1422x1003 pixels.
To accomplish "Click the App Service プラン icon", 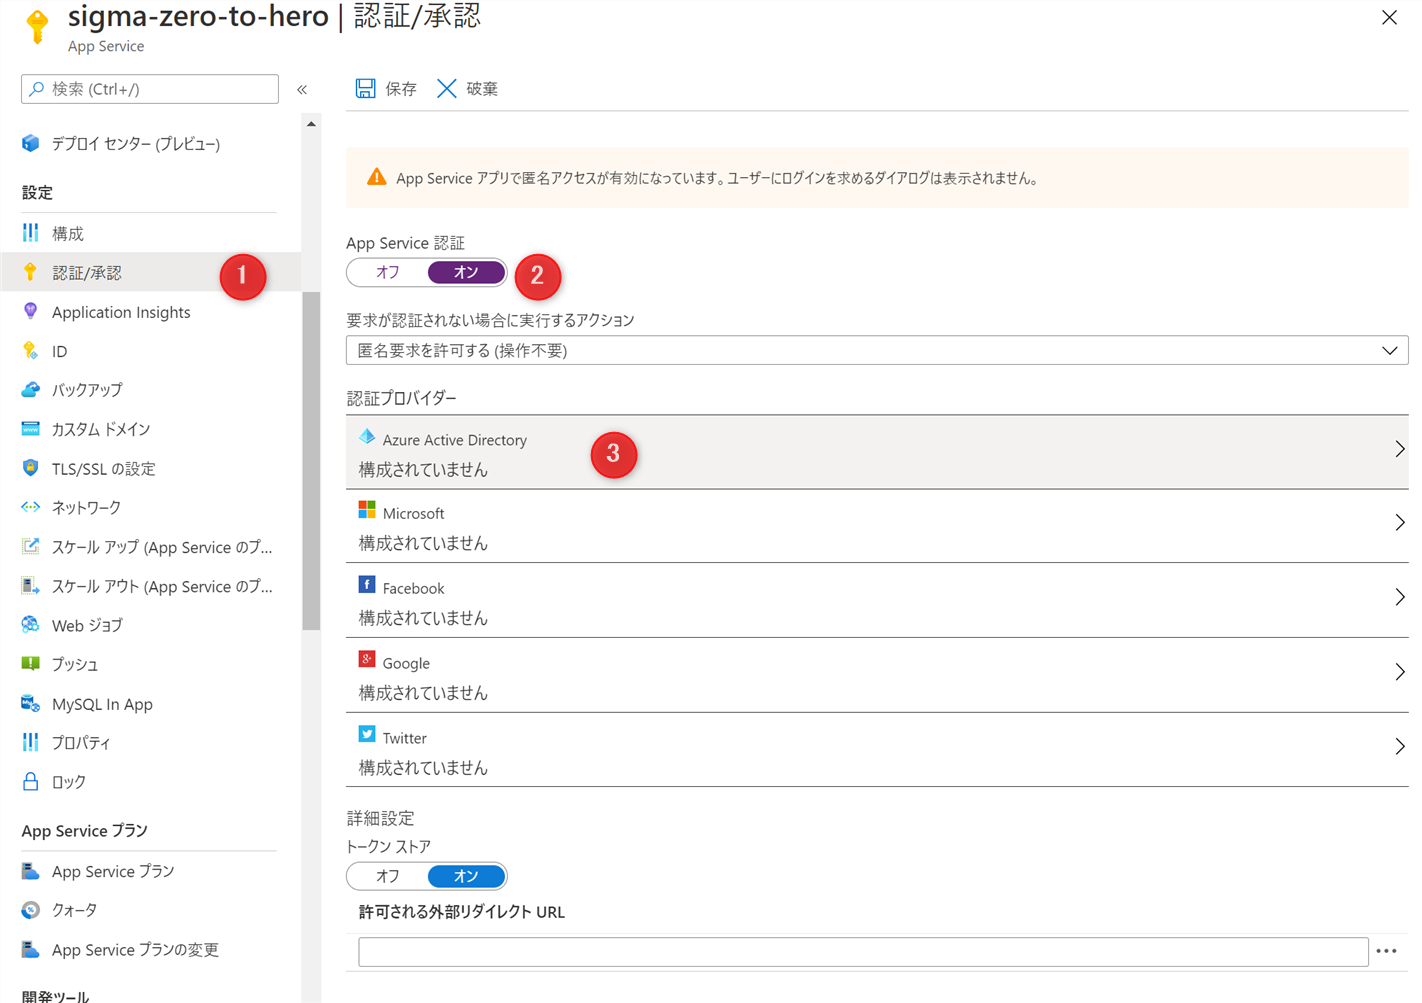I will point(31,871).
